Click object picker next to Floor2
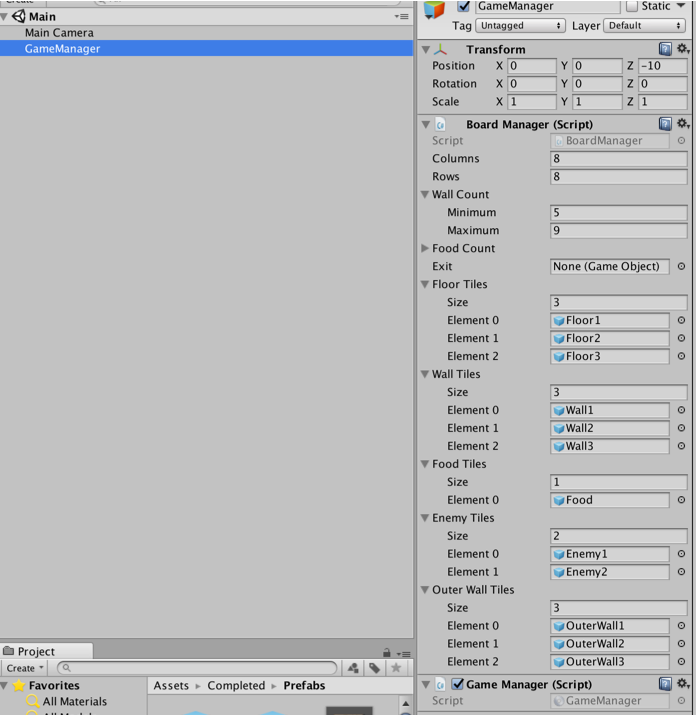This screenshot has width=697, height=715. [x=681, y=338]
